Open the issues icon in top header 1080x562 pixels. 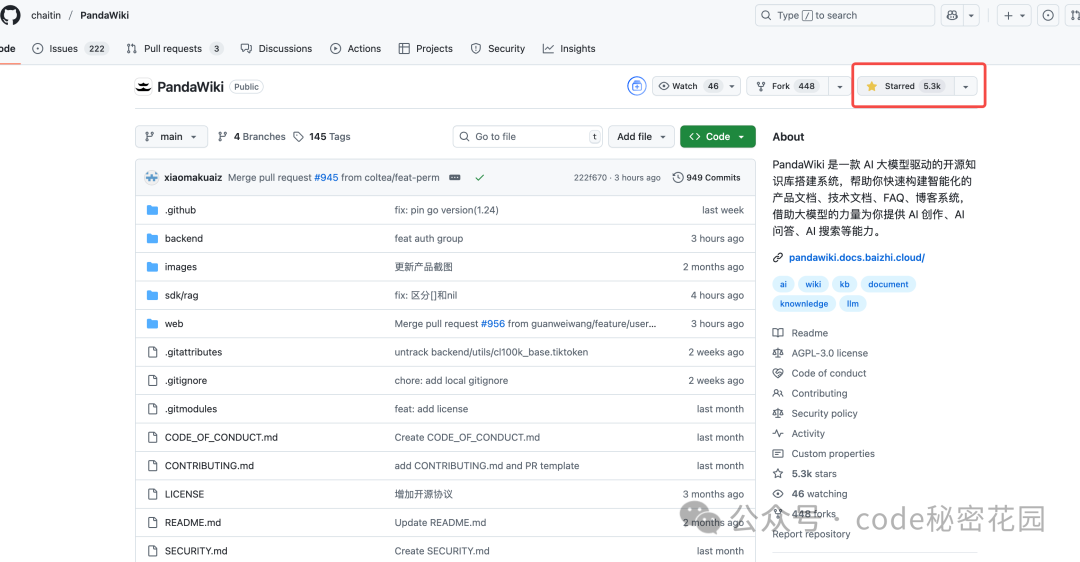click(1048, 15)
